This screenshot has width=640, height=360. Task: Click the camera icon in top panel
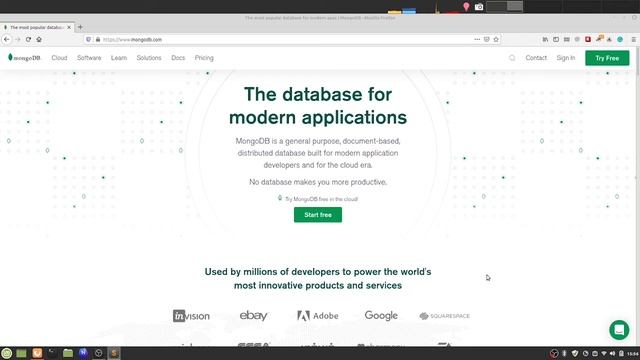(479, 7)
